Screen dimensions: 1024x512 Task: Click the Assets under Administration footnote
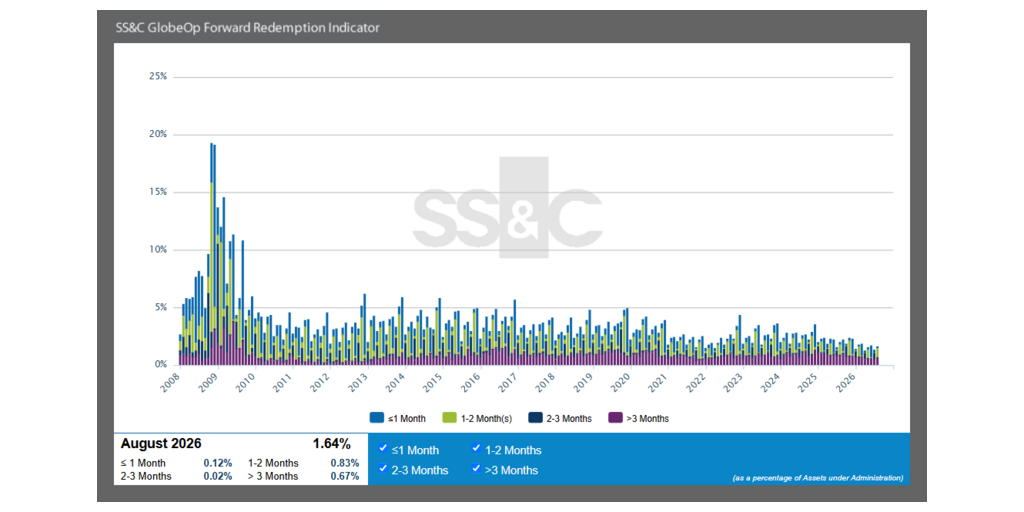click(818, 478)
